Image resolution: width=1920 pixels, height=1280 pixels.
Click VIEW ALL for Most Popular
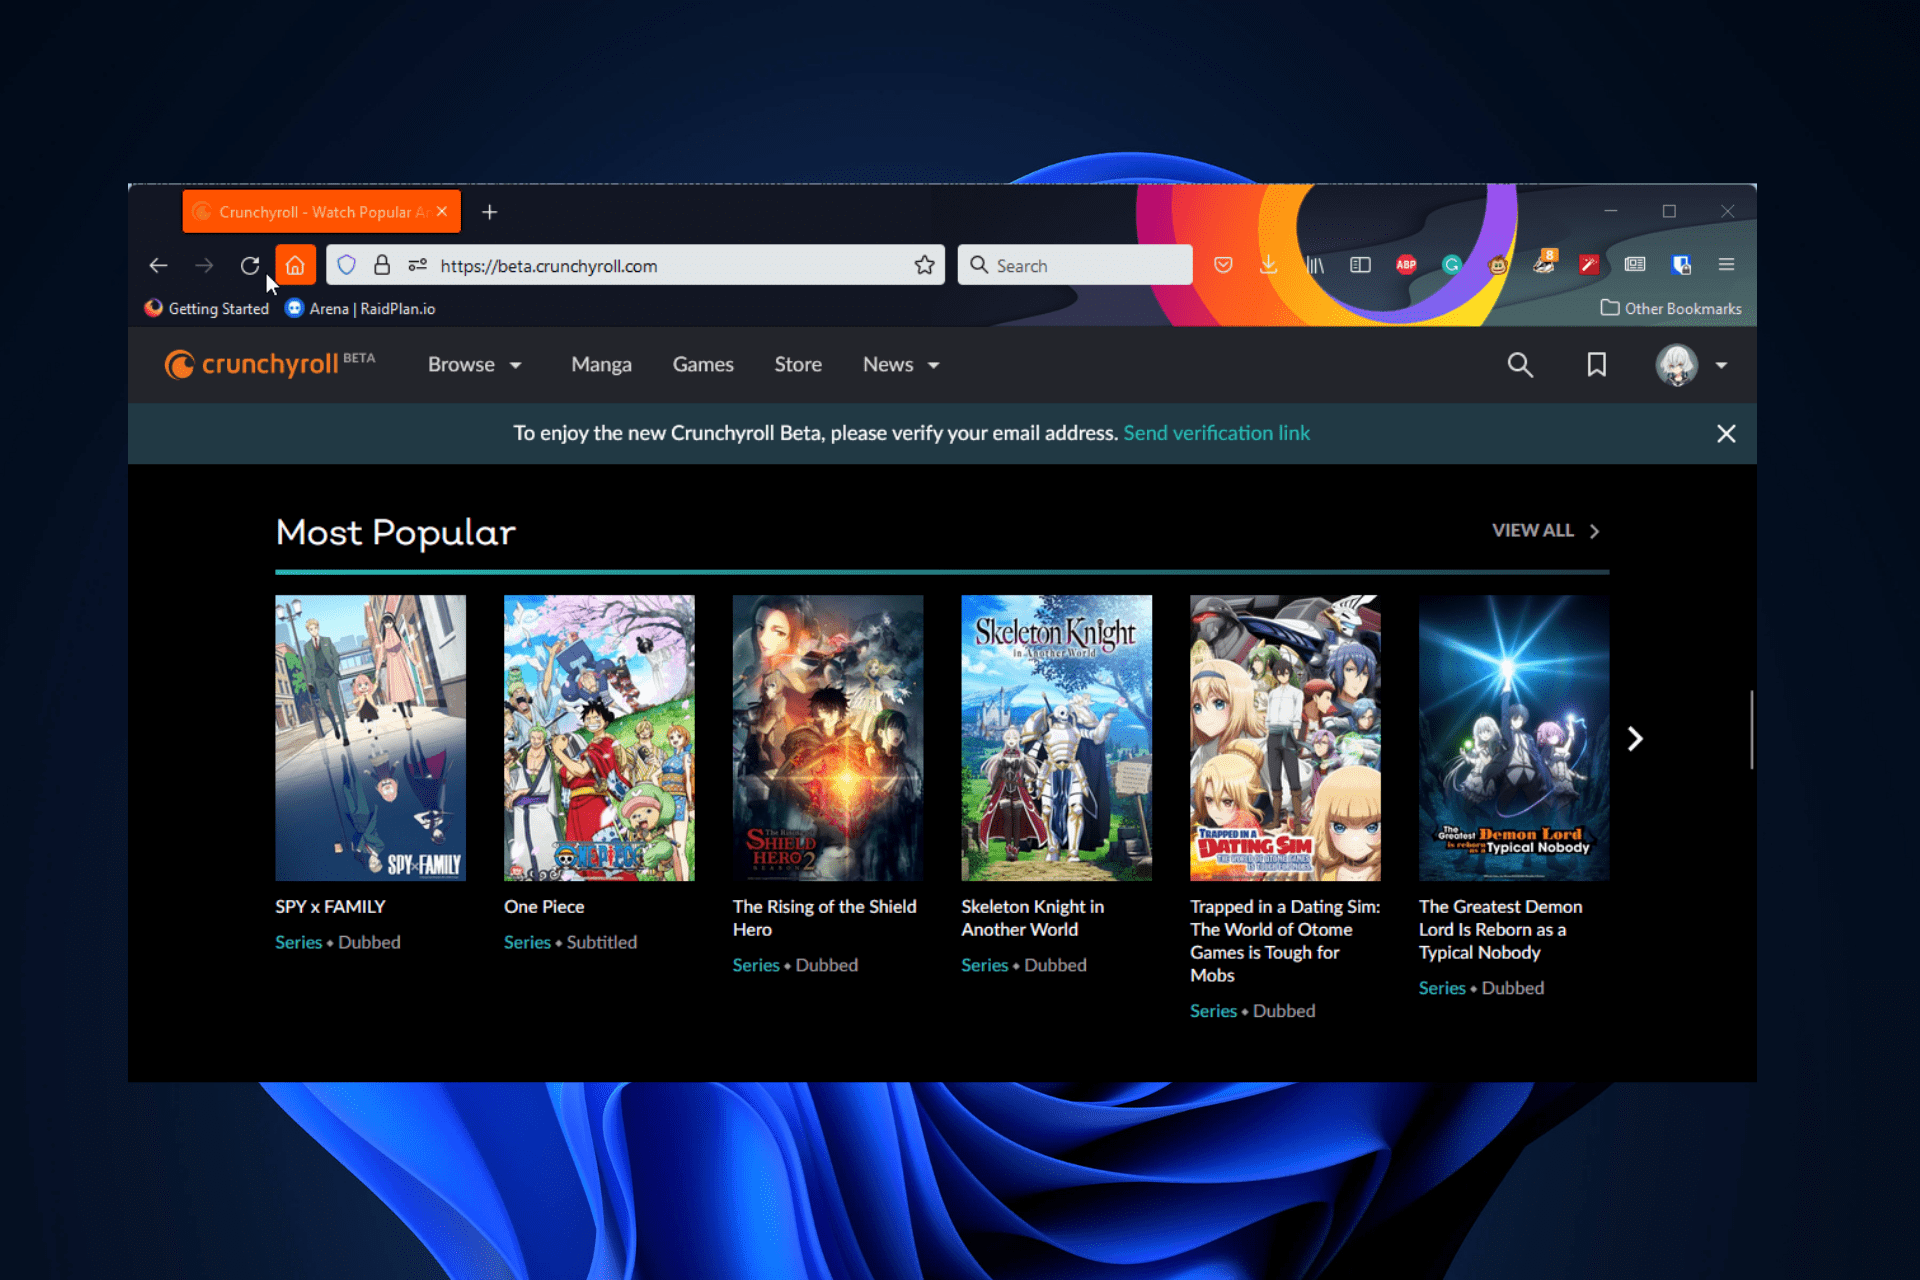[x=1546, y=531]
